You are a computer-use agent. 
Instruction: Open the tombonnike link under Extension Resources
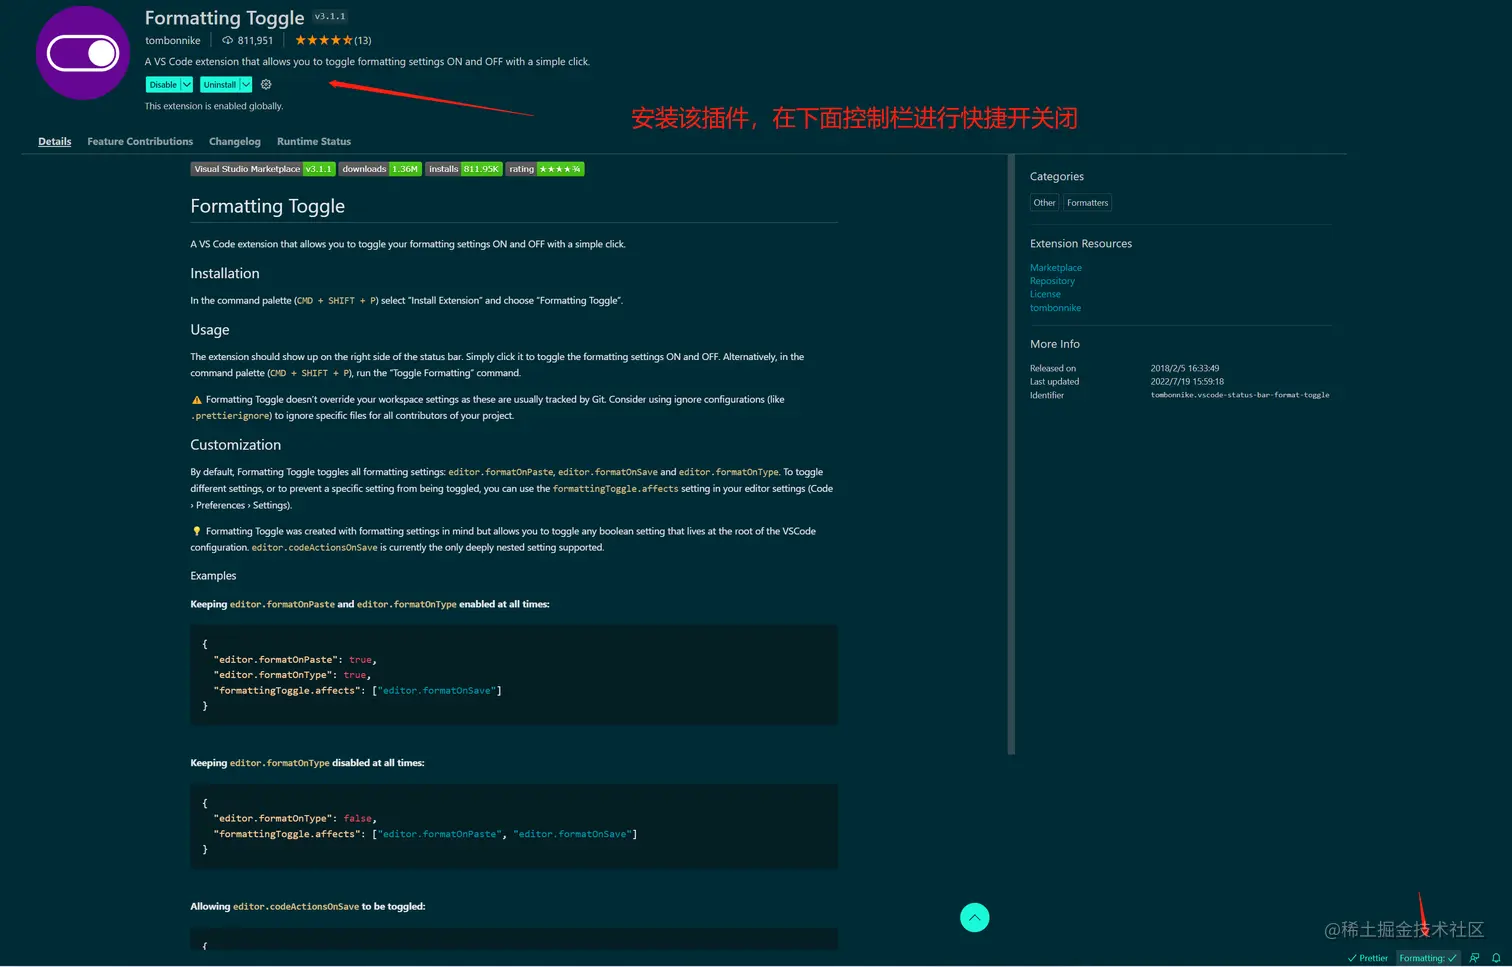[x=1055, y=308]
